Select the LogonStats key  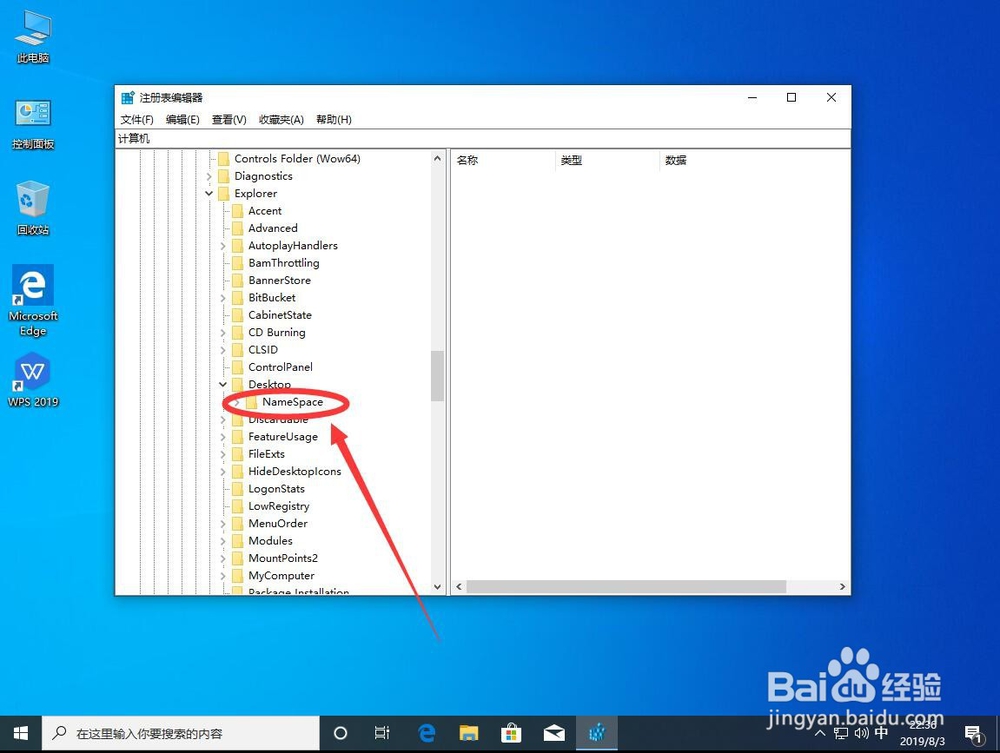point(276,488)
